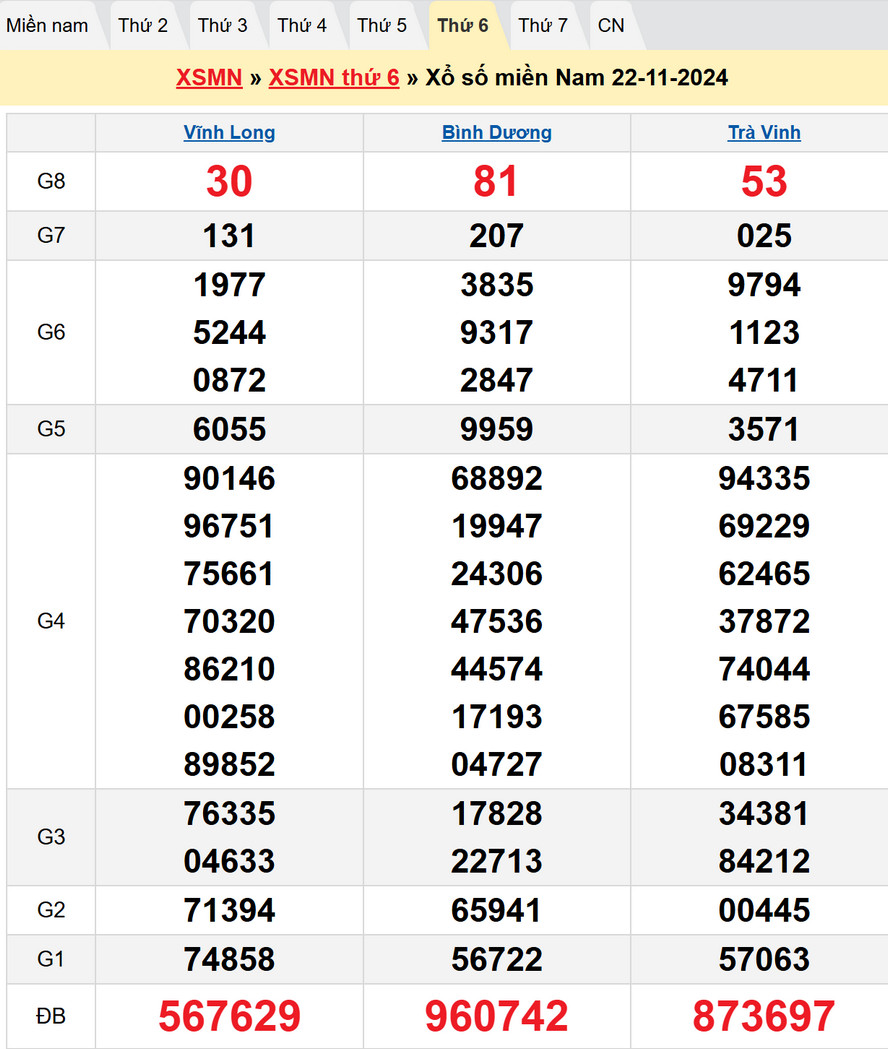Select the Bình Dương special prize 960742
Viewport: 888px width, 1049px height.
tap(496, 1016)
